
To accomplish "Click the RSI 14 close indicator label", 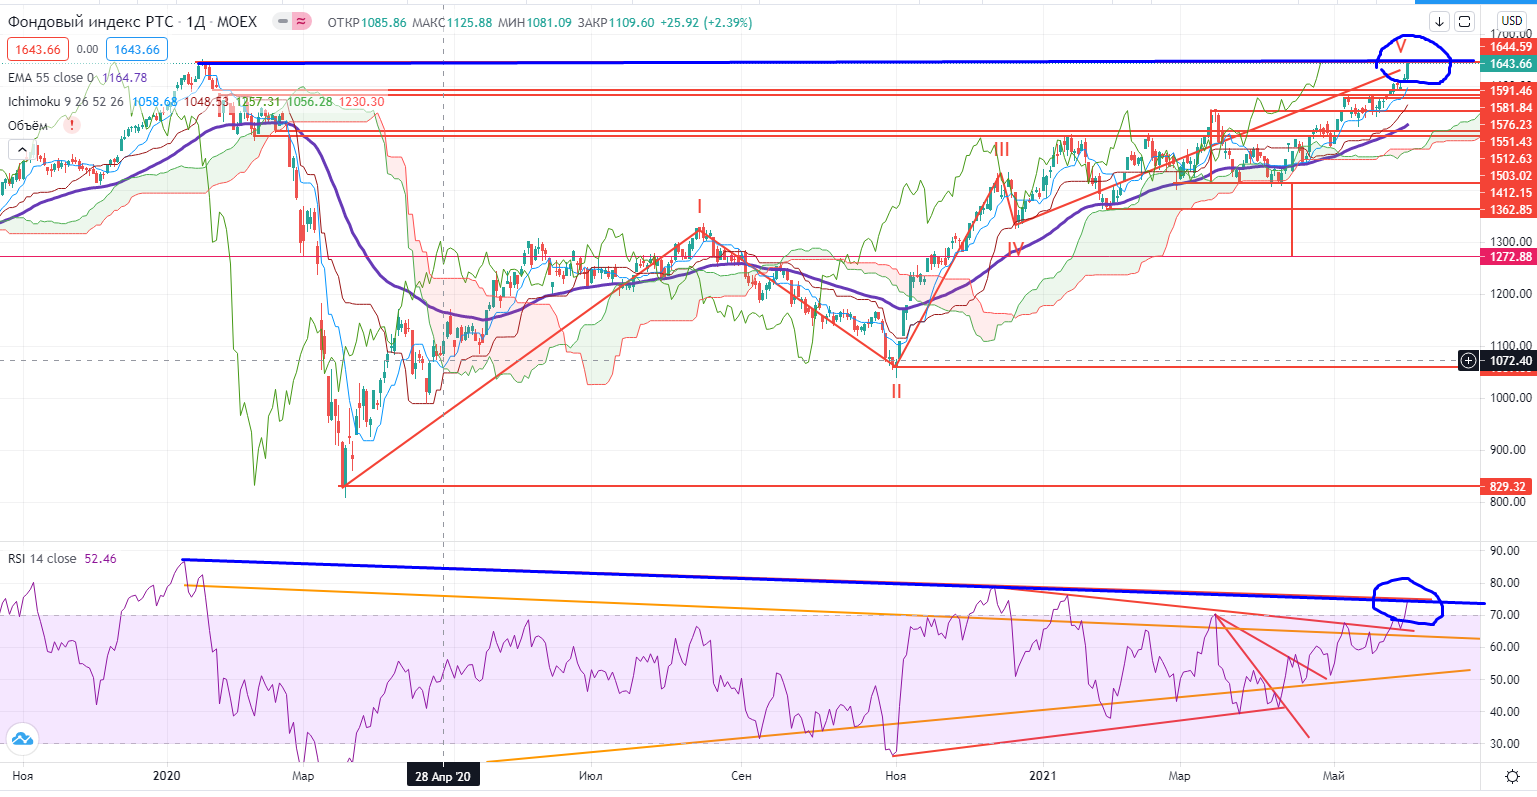I will click(x=42, y=558).
